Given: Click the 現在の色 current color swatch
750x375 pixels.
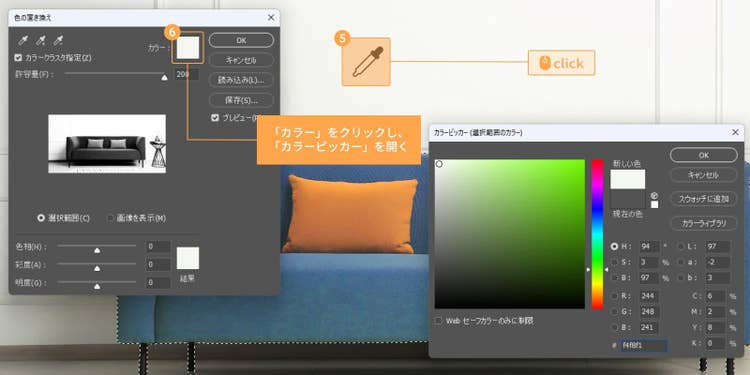Looking at the screenshot, I should tap(628, 199).
